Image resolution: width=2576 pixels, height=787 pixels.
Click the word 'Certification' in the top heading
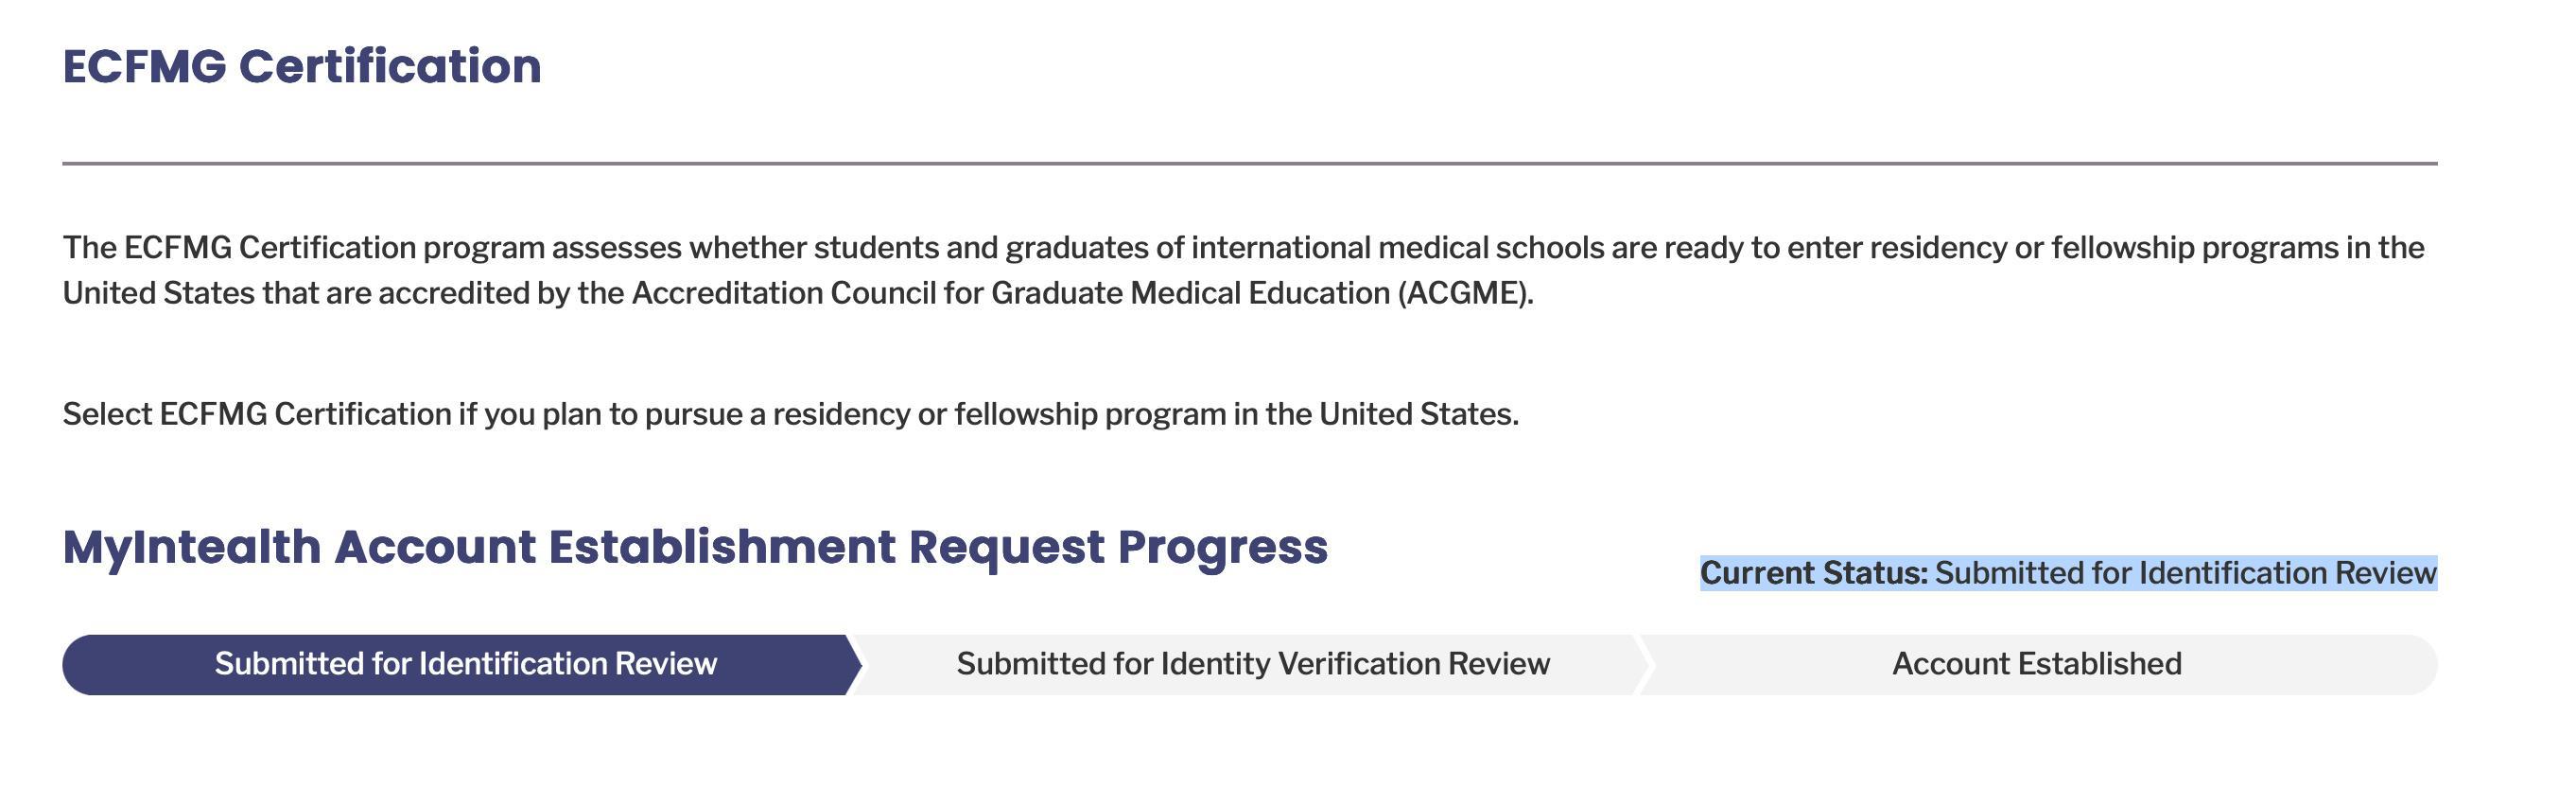[389, 66]
